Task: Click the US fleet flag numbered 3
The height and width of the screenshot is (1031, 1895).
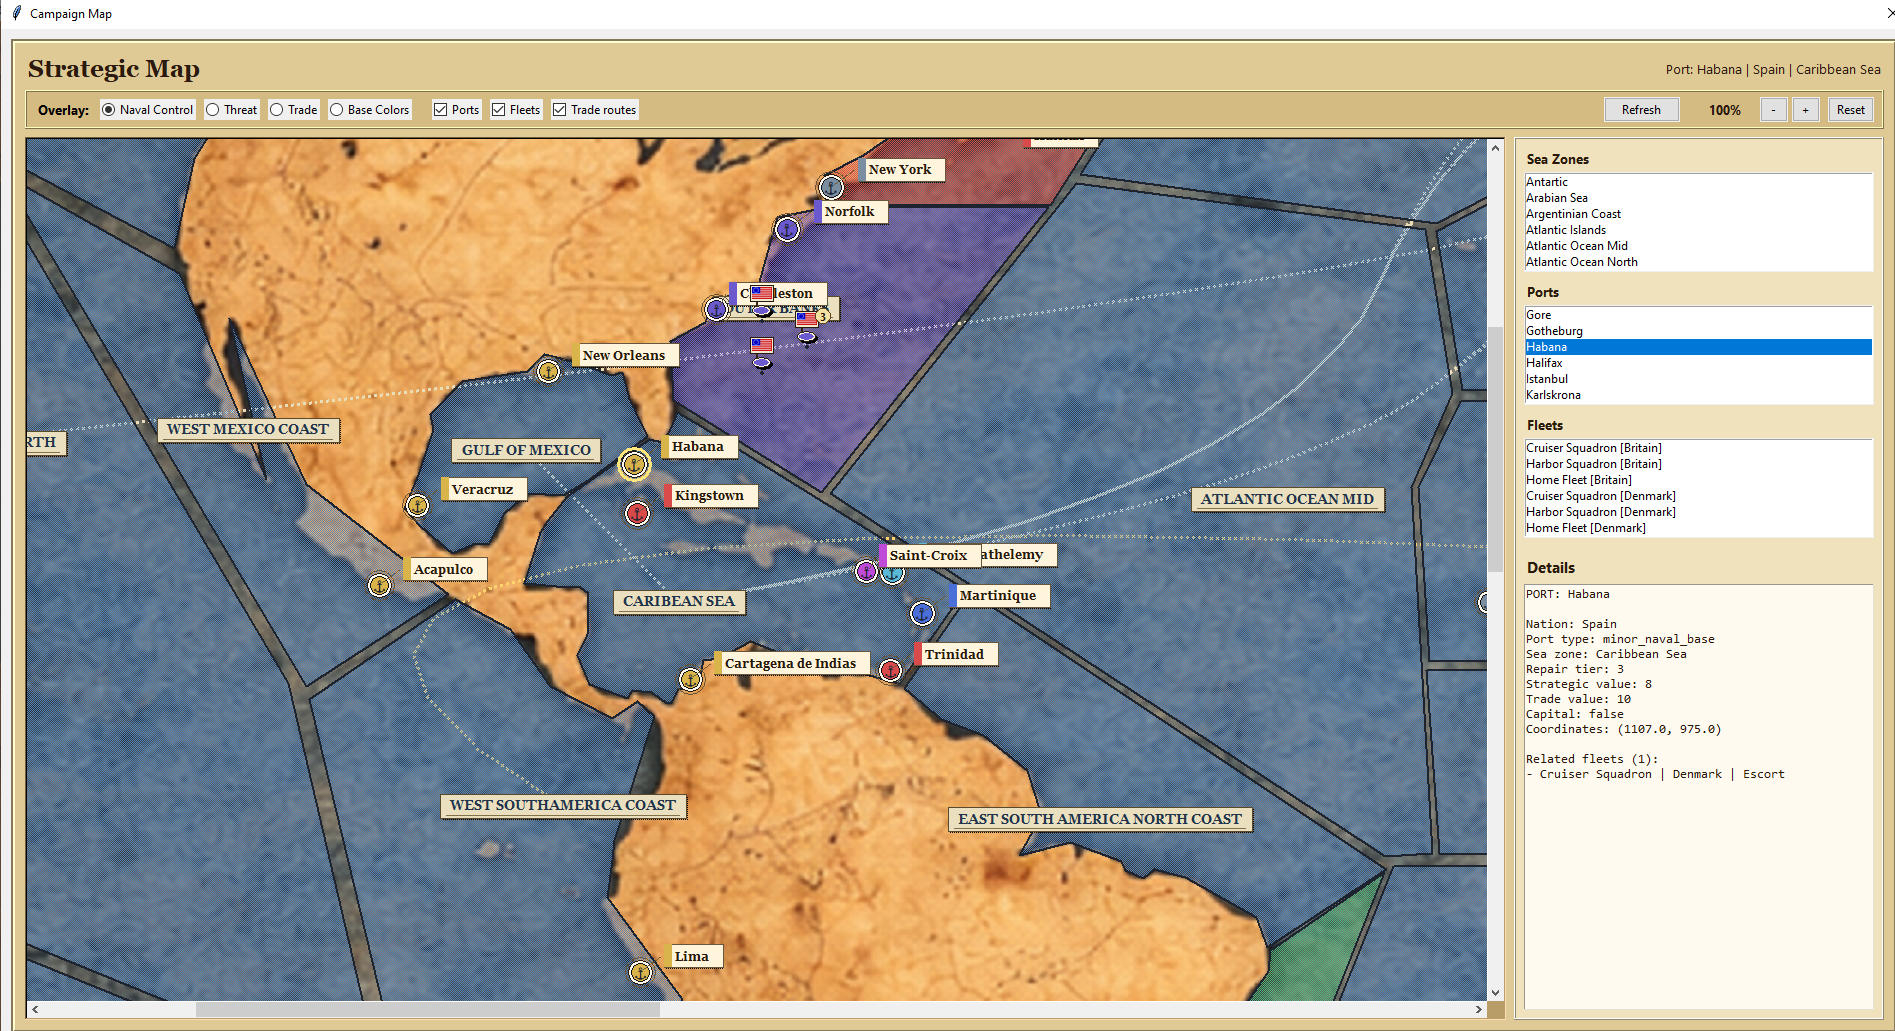Action: pyautogui.click(x=808, y=319)
